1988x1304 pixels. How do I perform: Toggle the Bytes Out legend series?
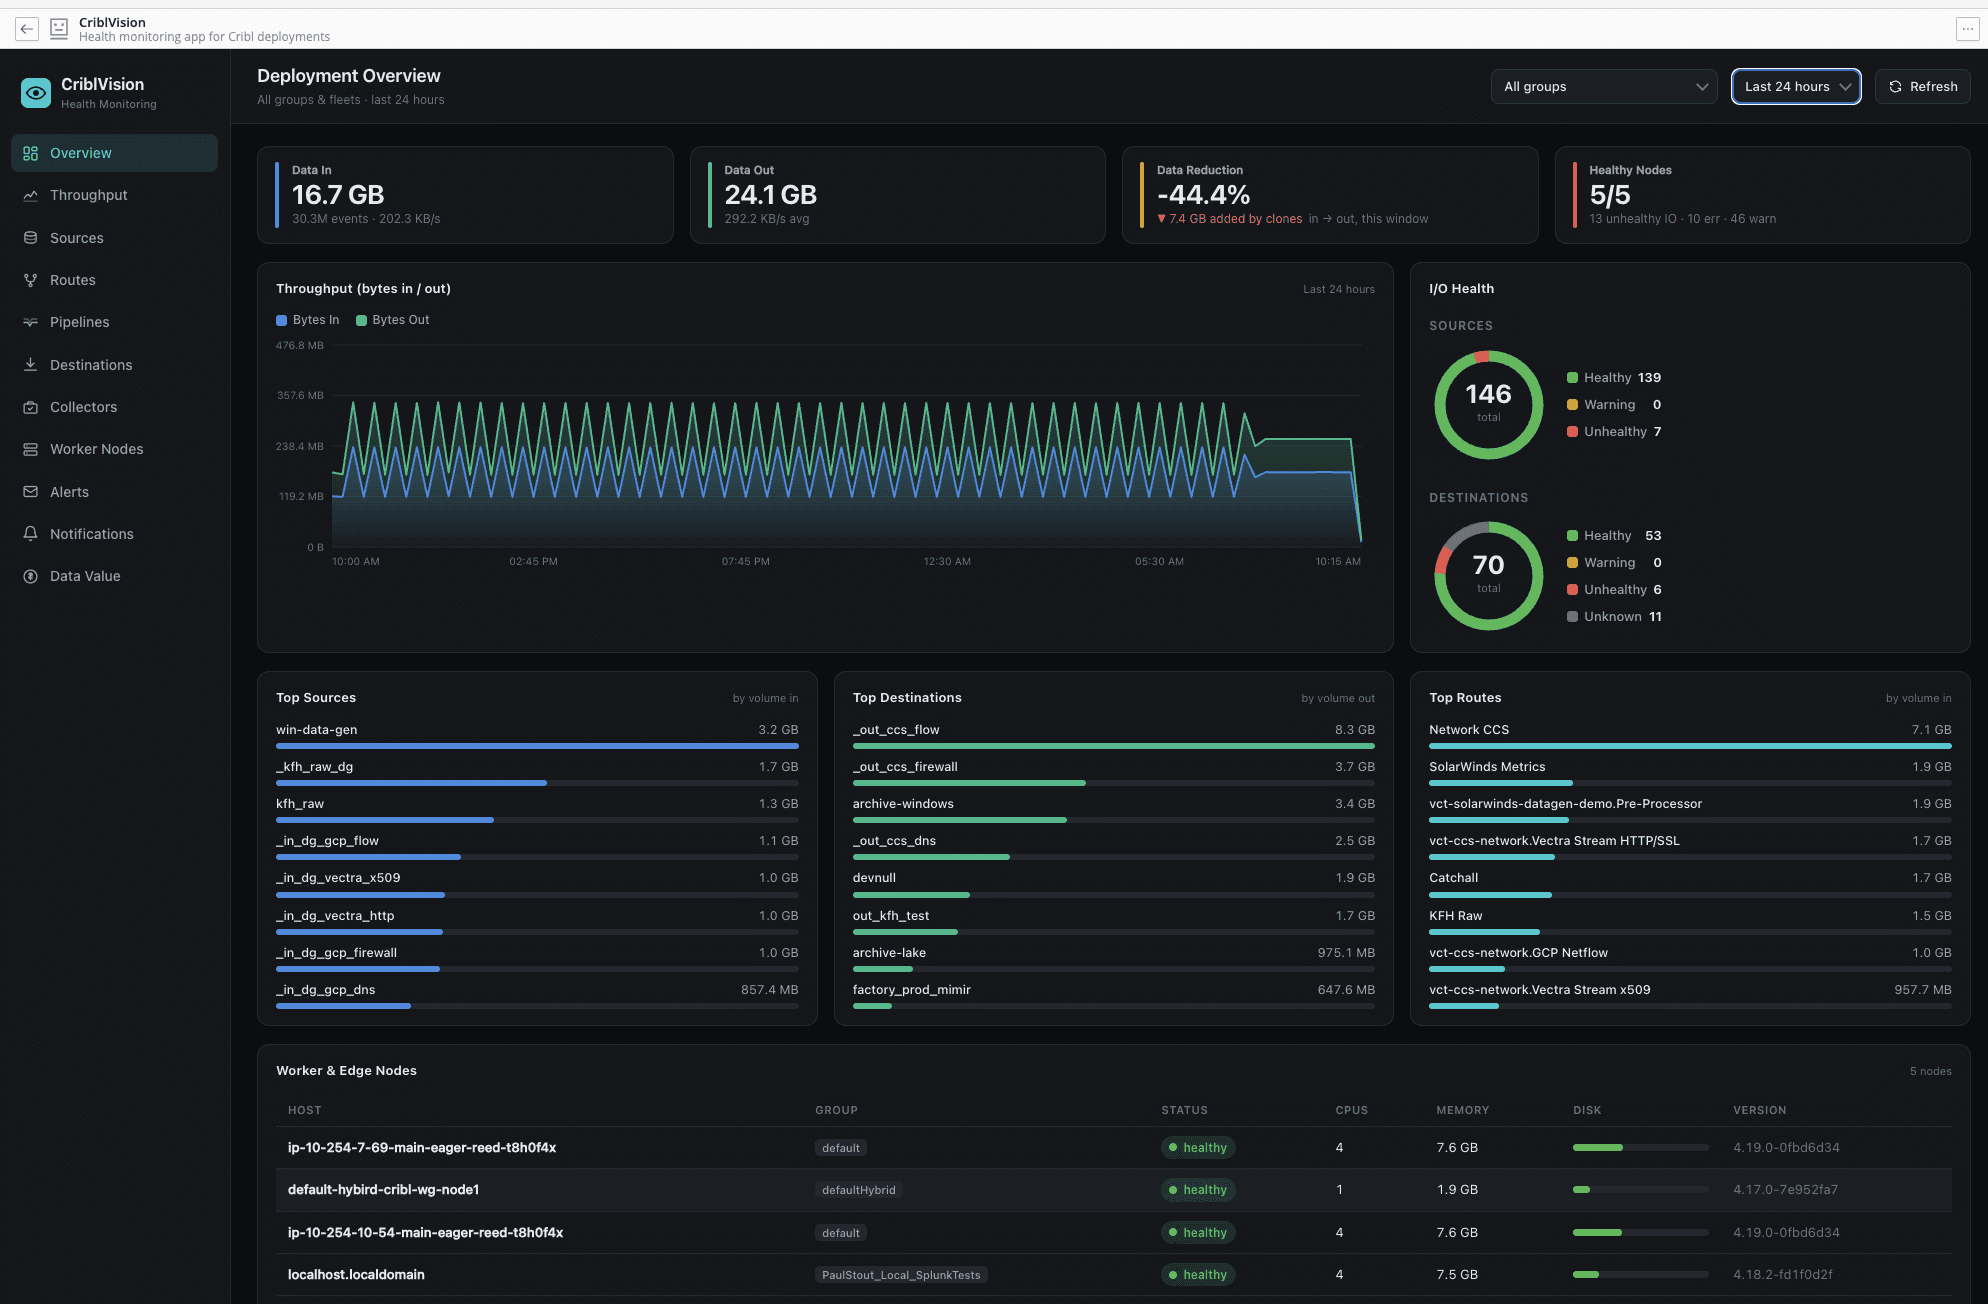coord(393,320)
